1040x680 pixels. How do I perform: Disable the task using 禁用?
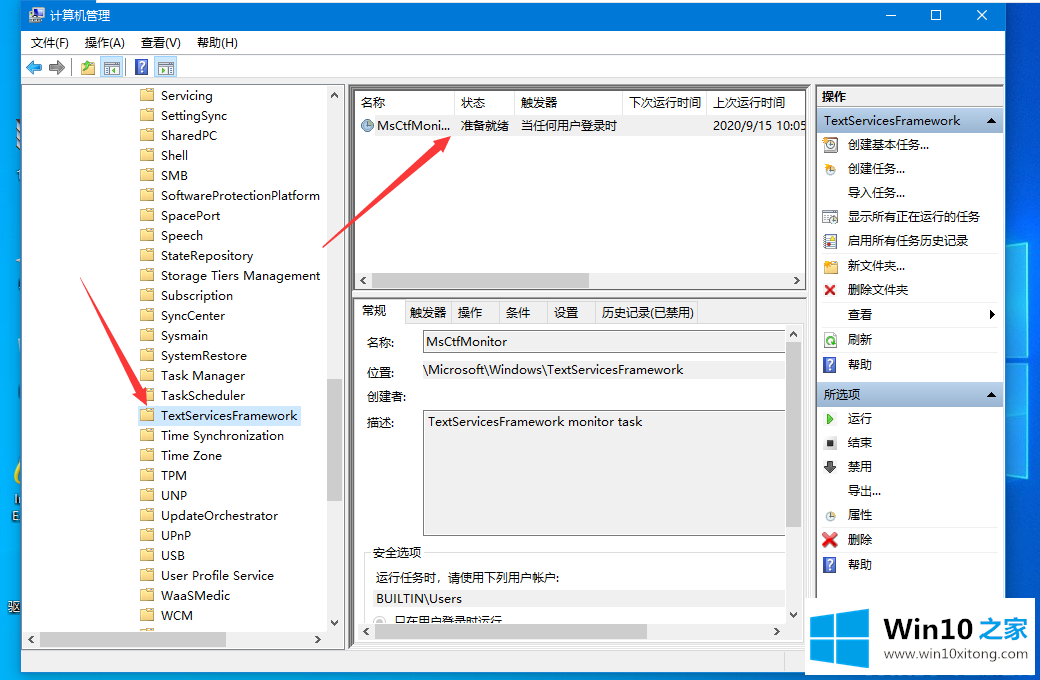click(x=859, y=466)
